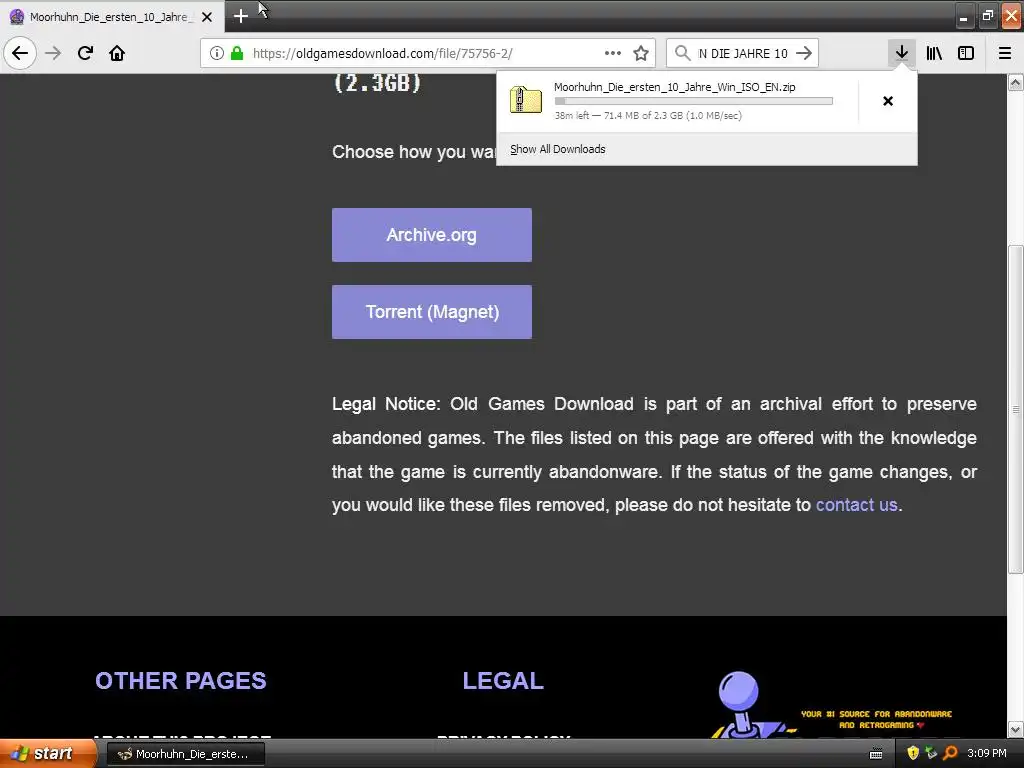This screenshot has height=768, width=1024.
Task: Go back to the previous page
Action: click(x=20, y=53)
